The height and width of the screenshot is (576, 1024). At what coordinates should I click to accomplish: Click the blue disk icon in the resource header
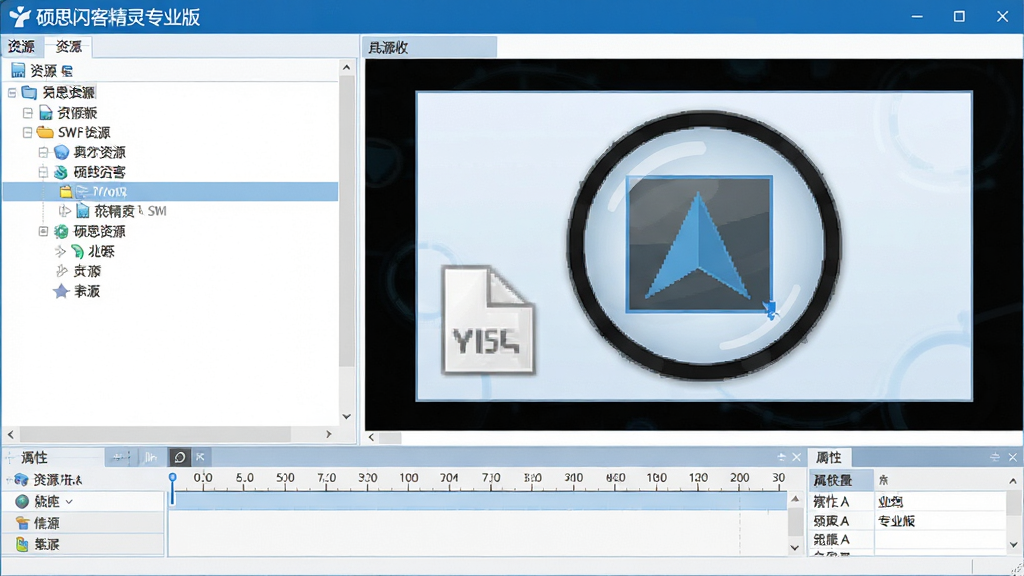(18, 70)
